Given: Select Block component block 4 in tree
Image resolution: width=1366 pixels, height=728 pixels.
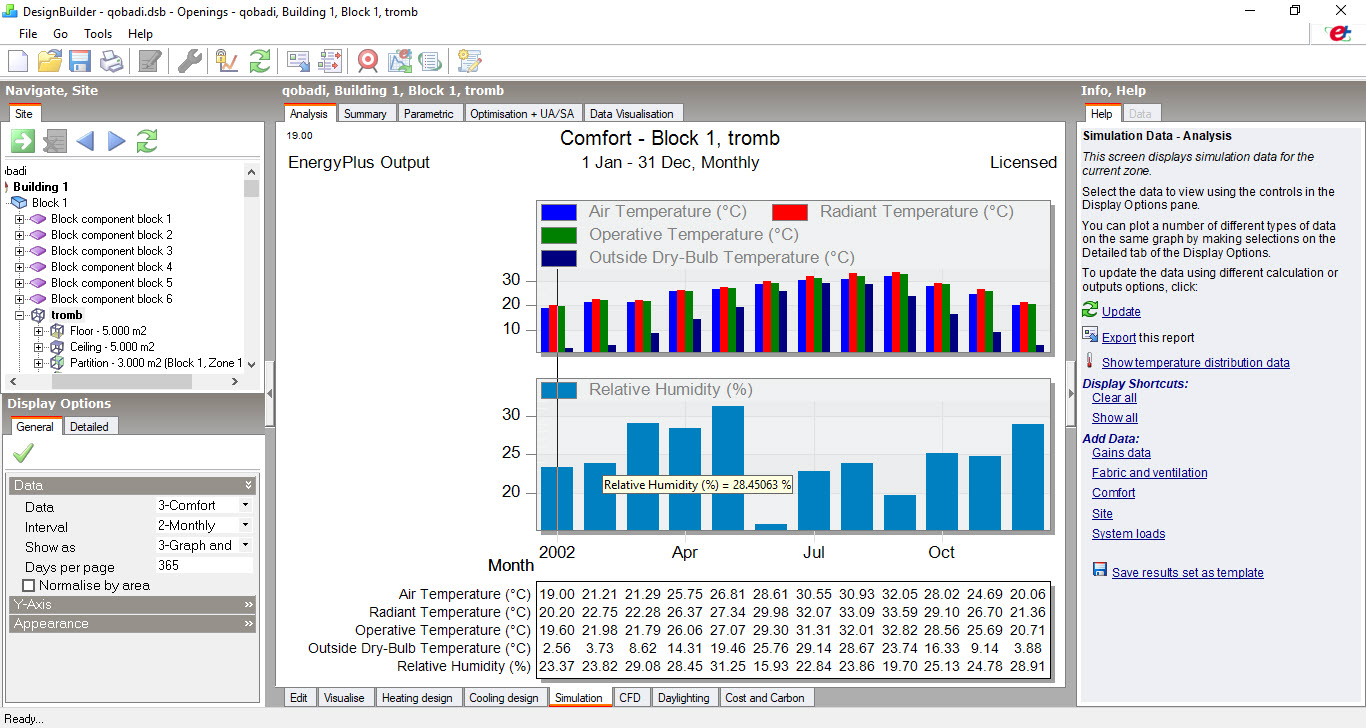Looking at the screenshot, I should pos(112,267).
